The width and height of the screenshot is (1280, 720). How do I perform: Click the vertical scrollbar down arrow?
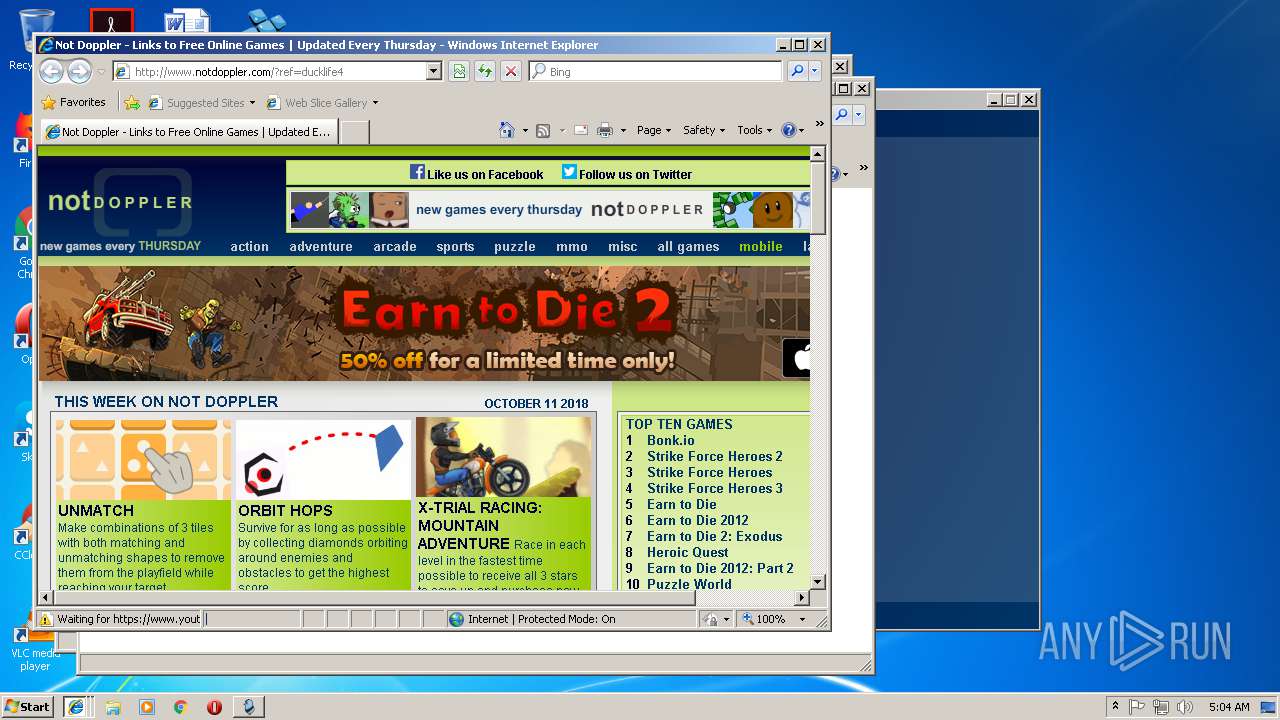point(817,581)
